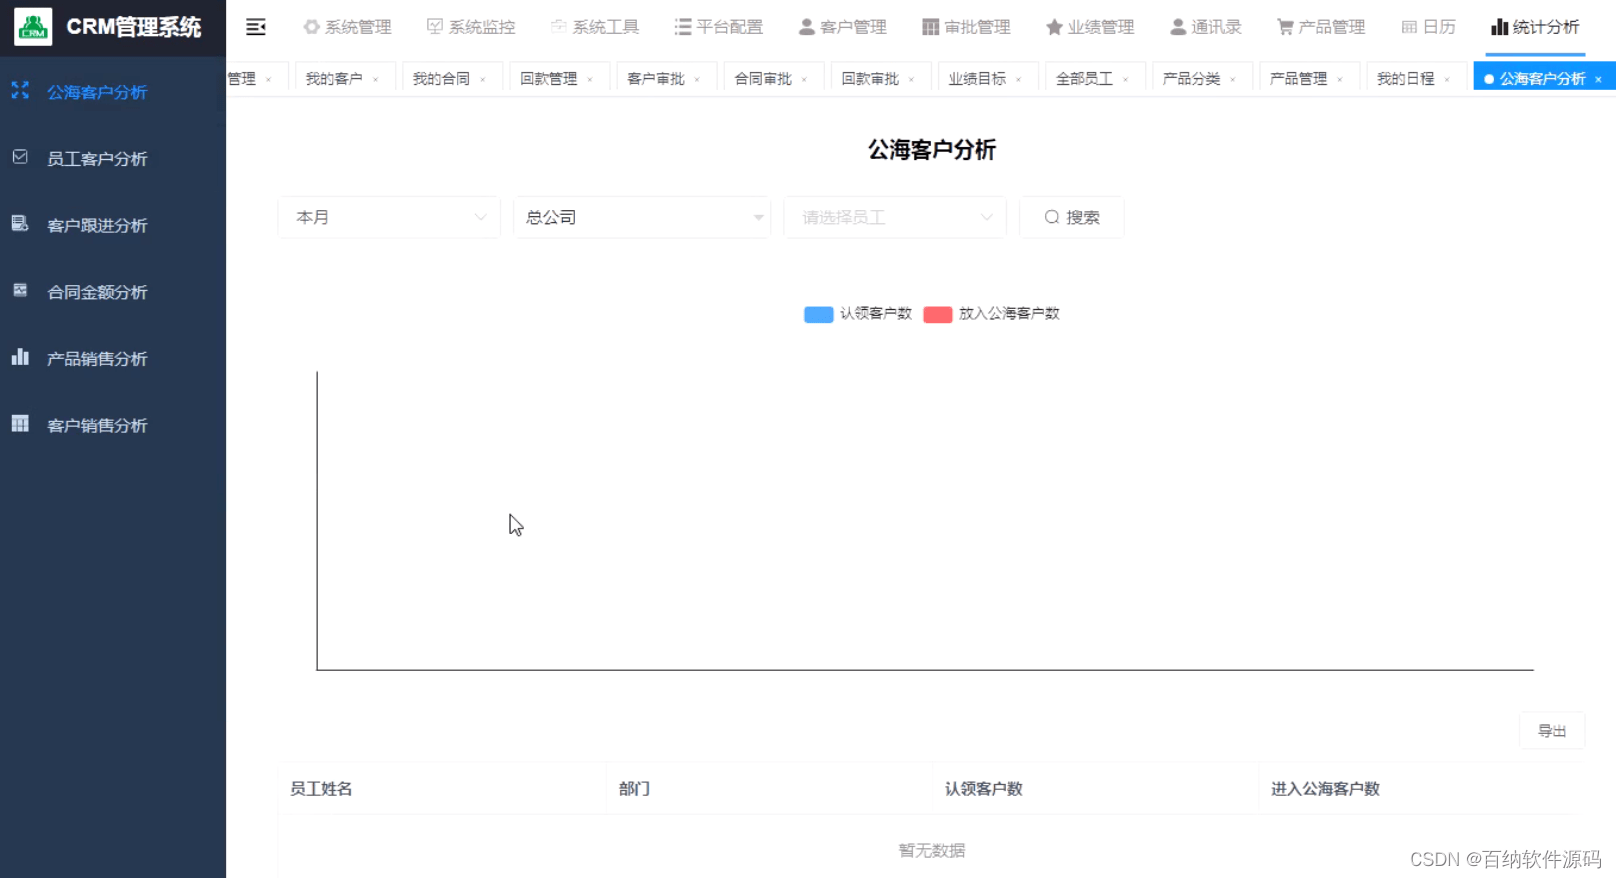
Task: Click the cart icon for 产品管理
Action: (x=1285, y=27)
